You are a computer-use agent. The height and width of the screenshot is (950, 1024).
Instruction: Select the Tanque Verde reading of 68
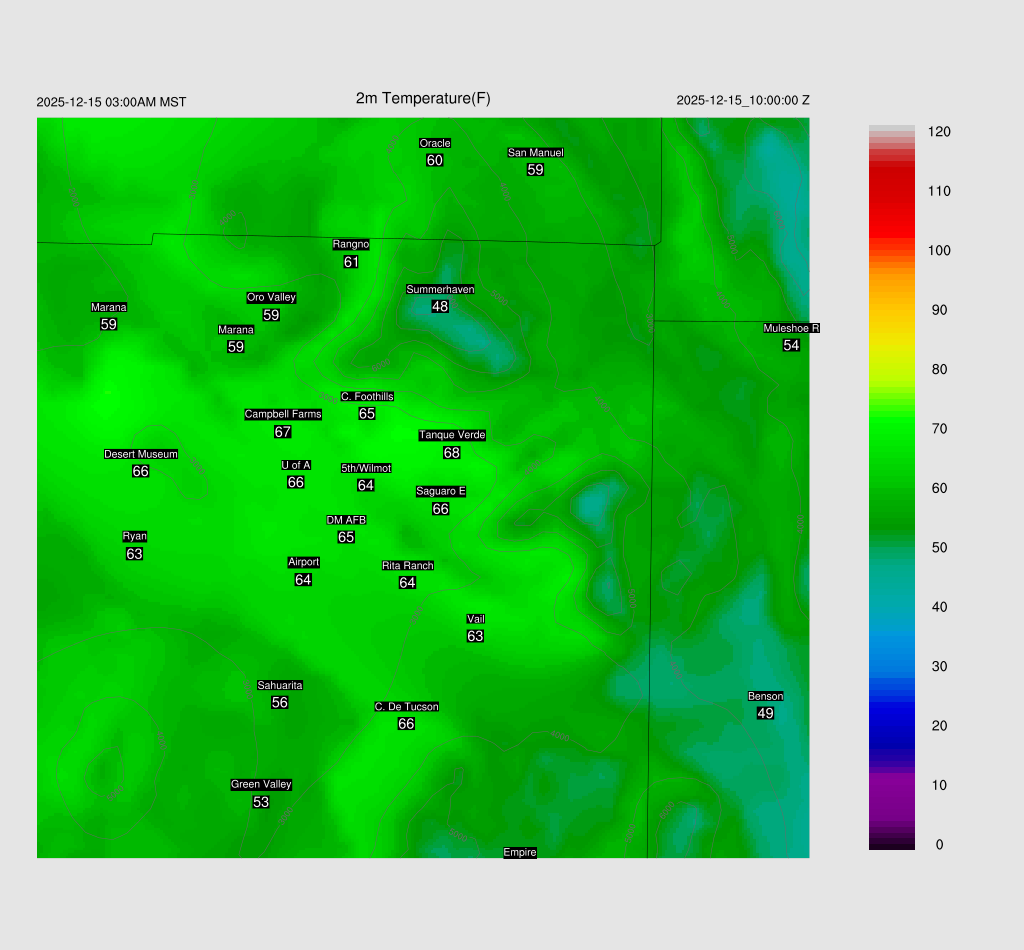coord(452,453)
